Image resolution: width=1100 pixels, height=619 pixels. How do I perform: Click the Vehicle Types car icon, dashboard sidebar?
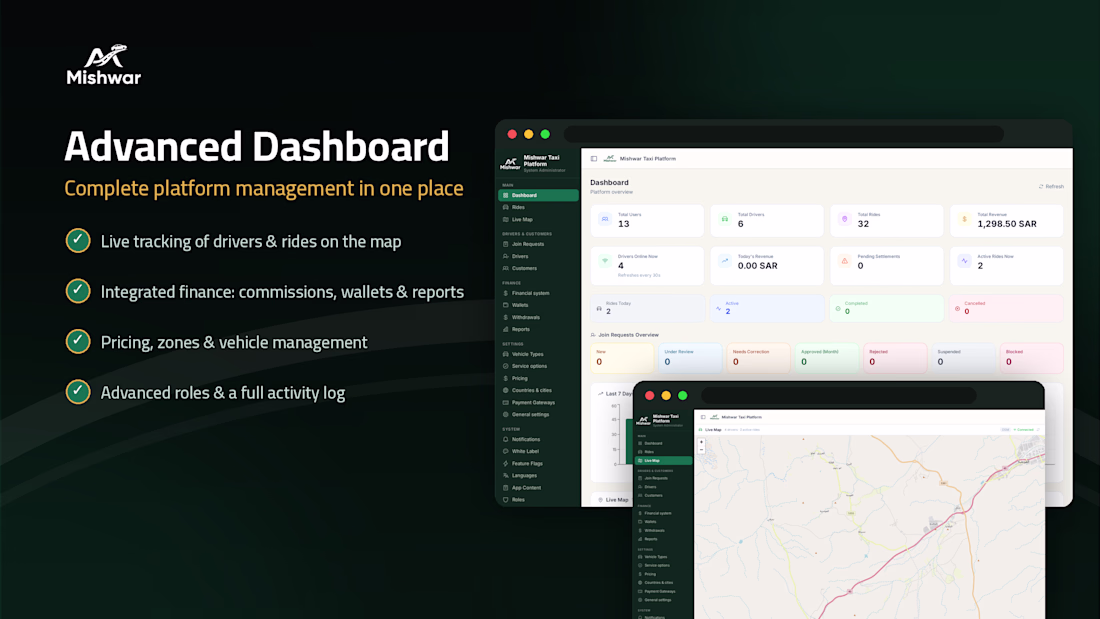pyautogui.click(x=506, y=354)
